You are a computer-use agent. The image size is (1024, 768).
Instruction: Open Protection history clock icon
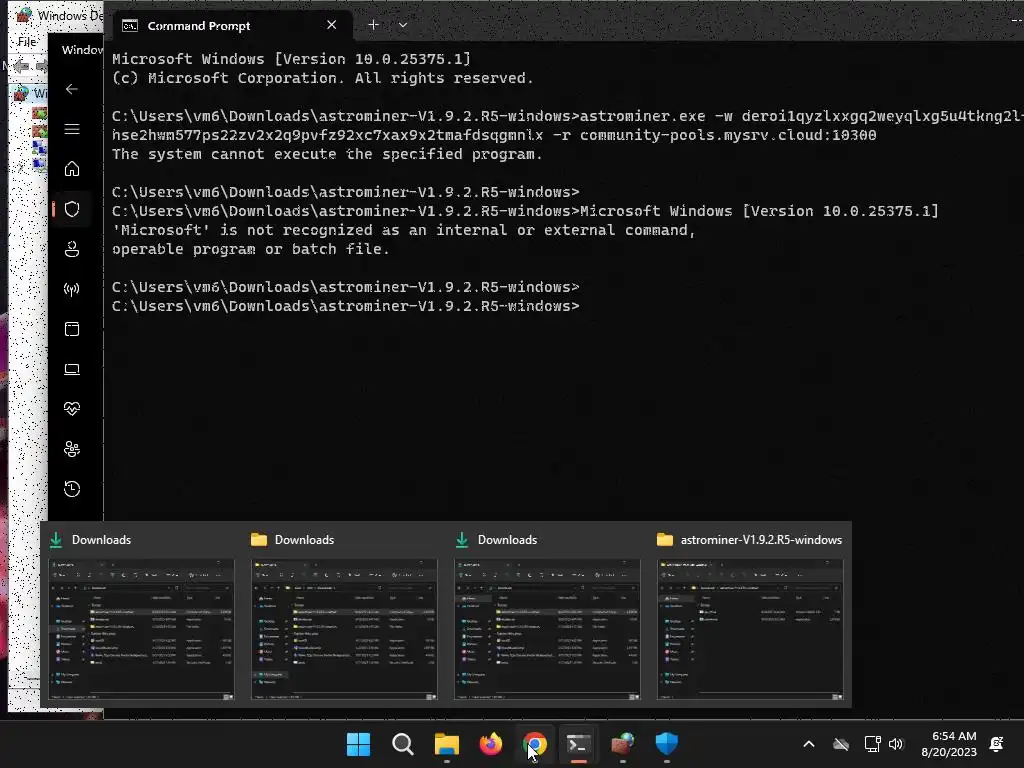pyautogui.click(x=72, y=488)
